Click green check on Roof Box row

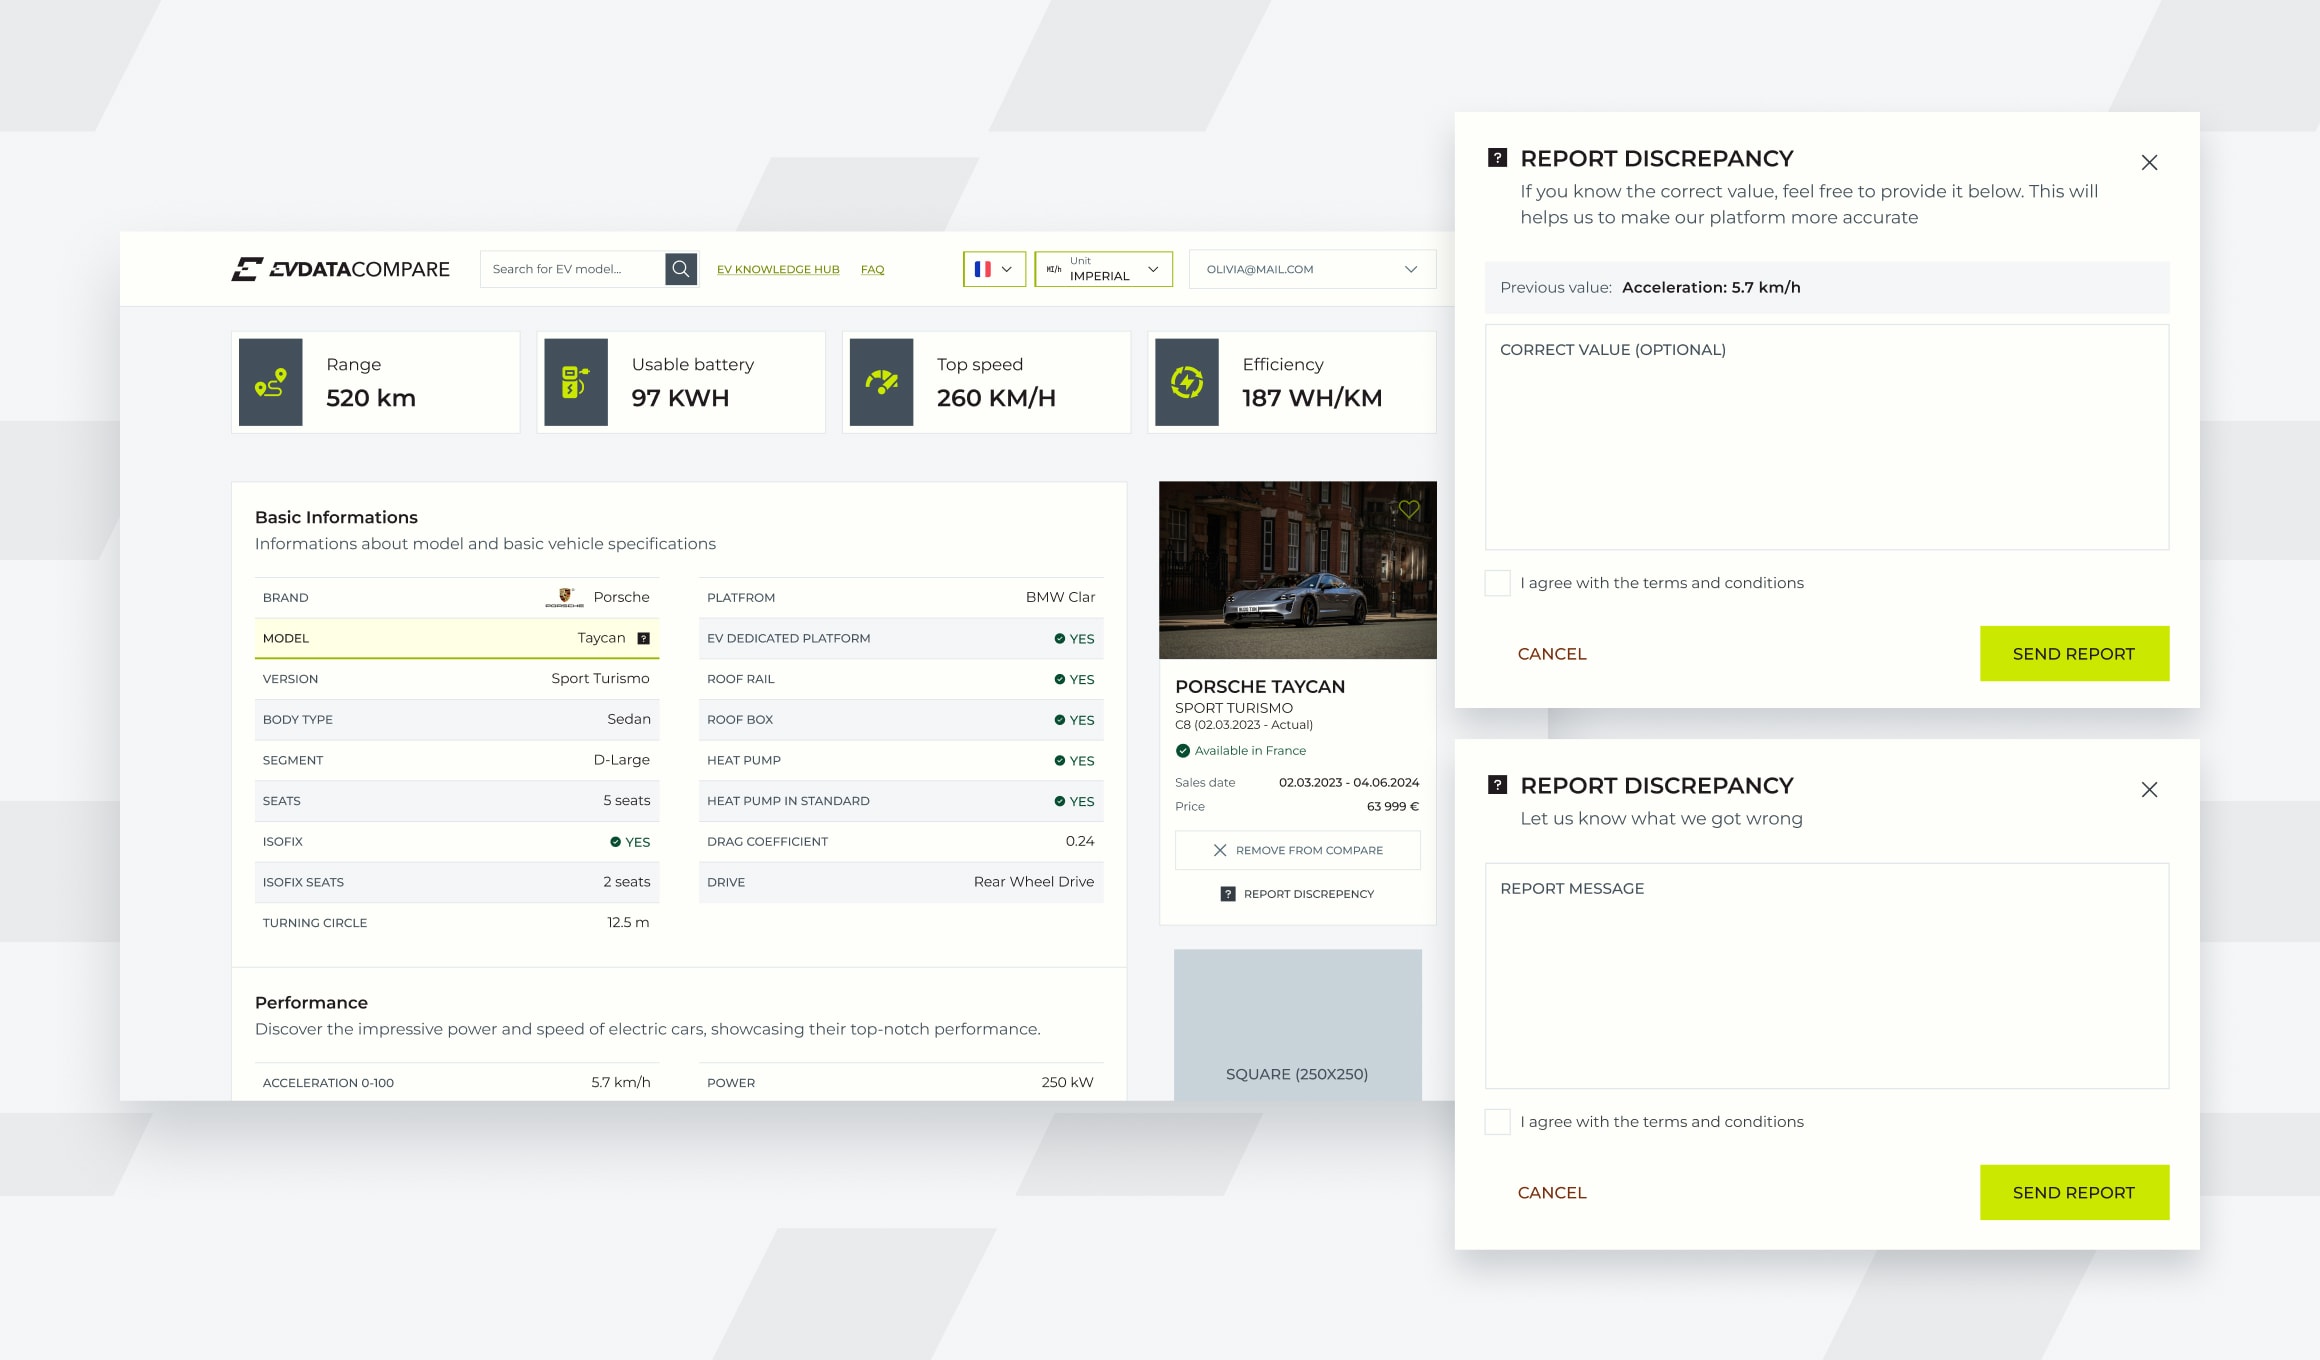point(1059,720)
